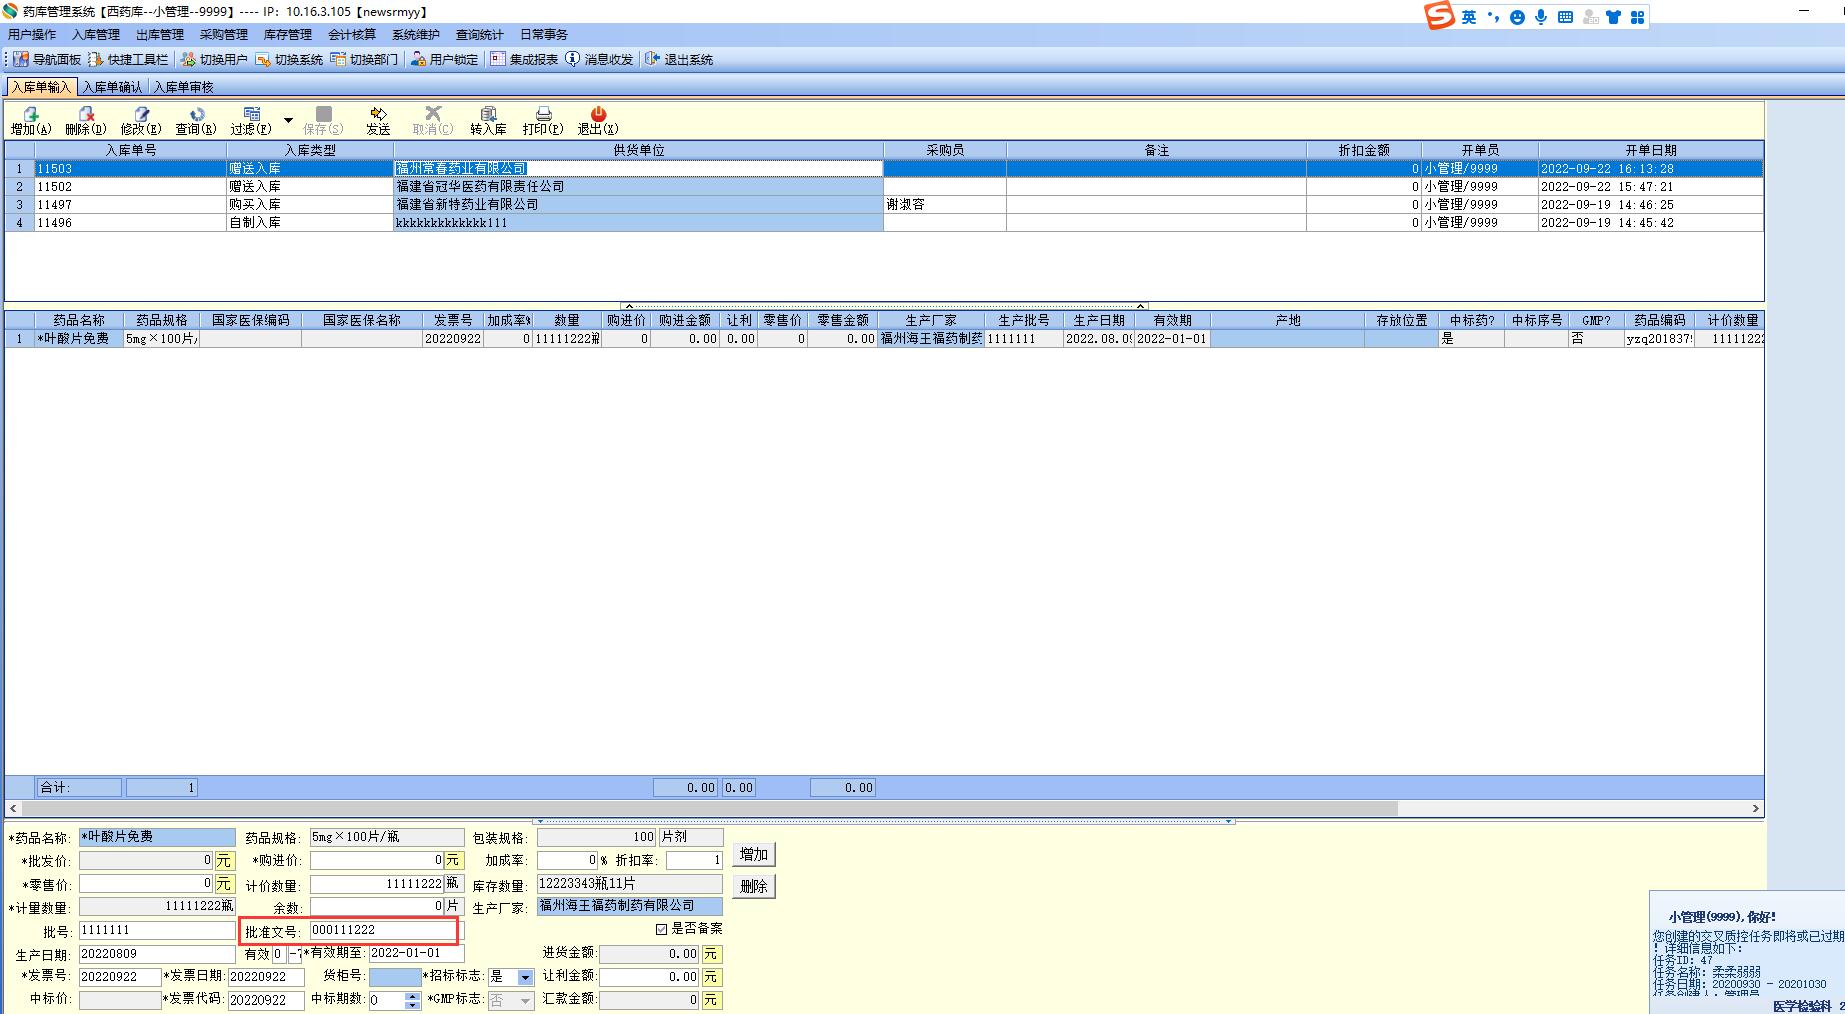Click the 删除(D) delete toolbar icon
This screenshot has height=1014, width=1845.
[x=86, y=121]
